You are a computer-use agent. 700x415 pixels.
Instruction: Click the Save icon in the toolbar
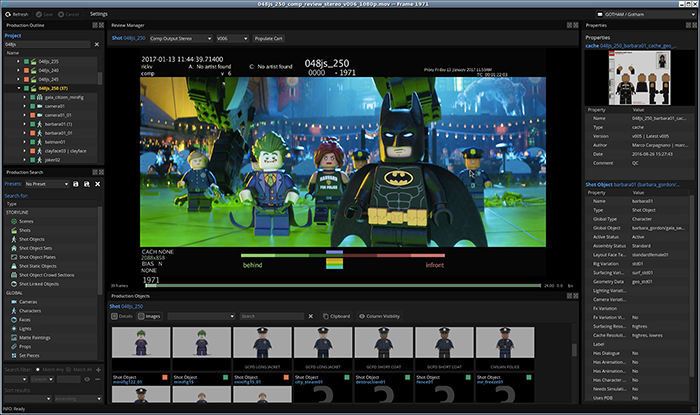[x=39, y=14]
